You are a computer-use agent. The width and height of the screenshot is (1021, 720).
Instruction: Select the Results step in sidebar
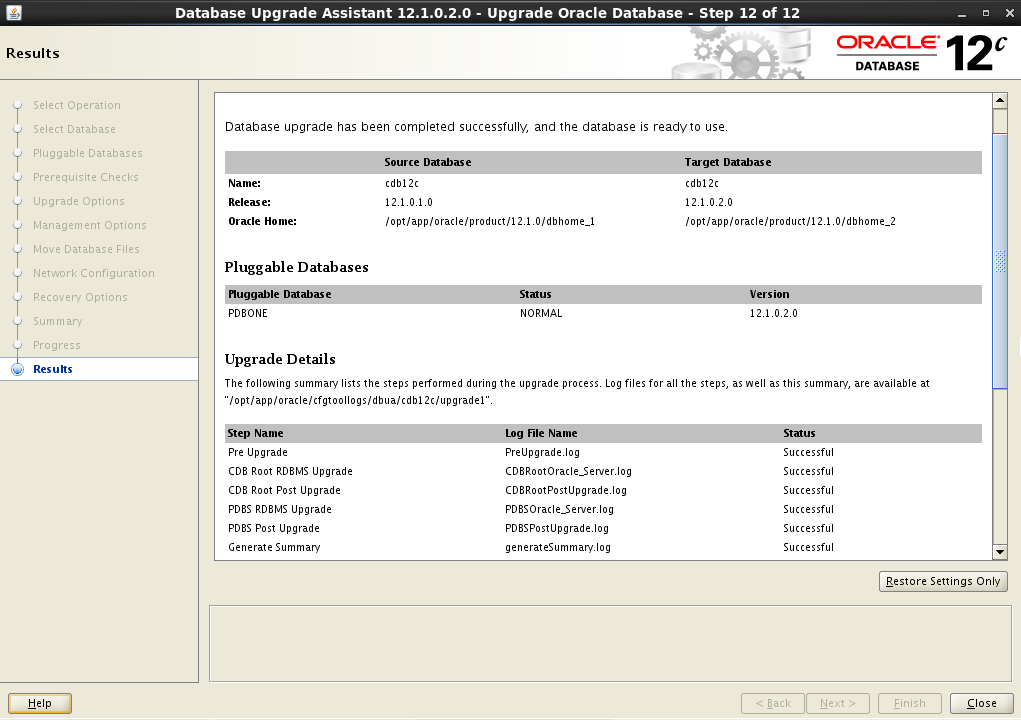[x=53, y=369]
